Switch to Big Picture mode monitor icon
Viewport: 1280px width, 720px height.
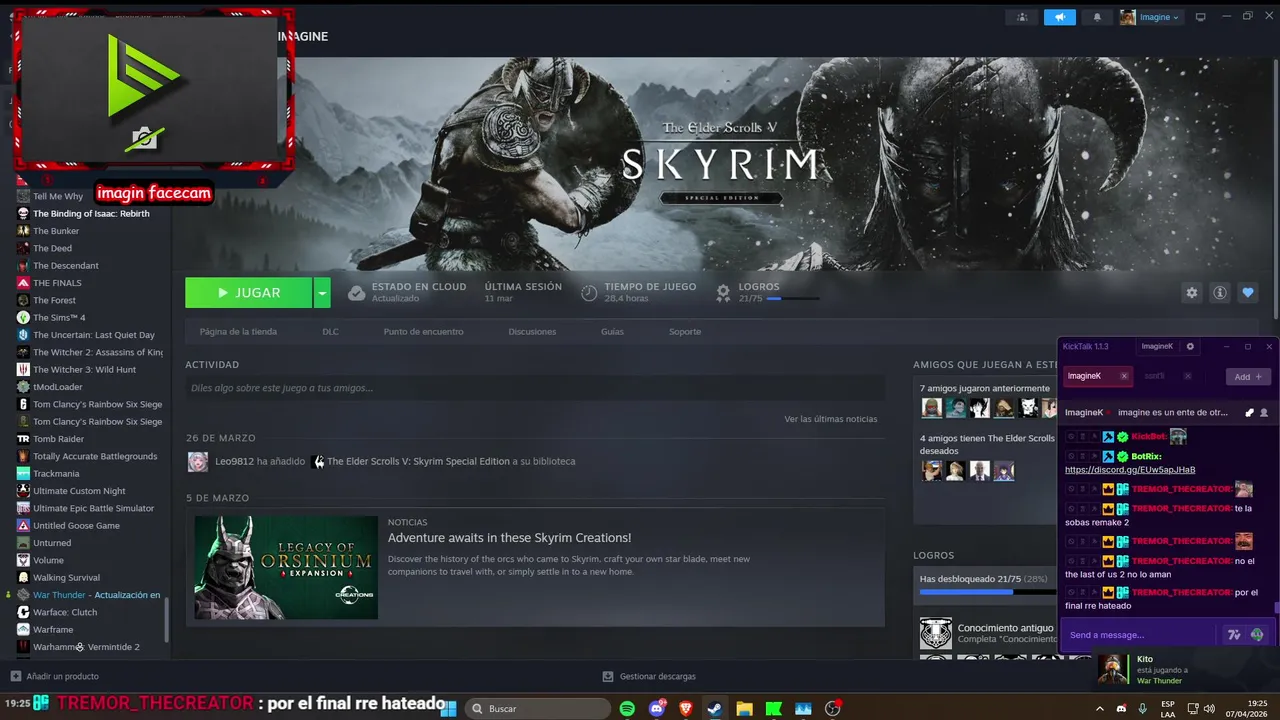pyautogui.click(x=1201, y=17)
